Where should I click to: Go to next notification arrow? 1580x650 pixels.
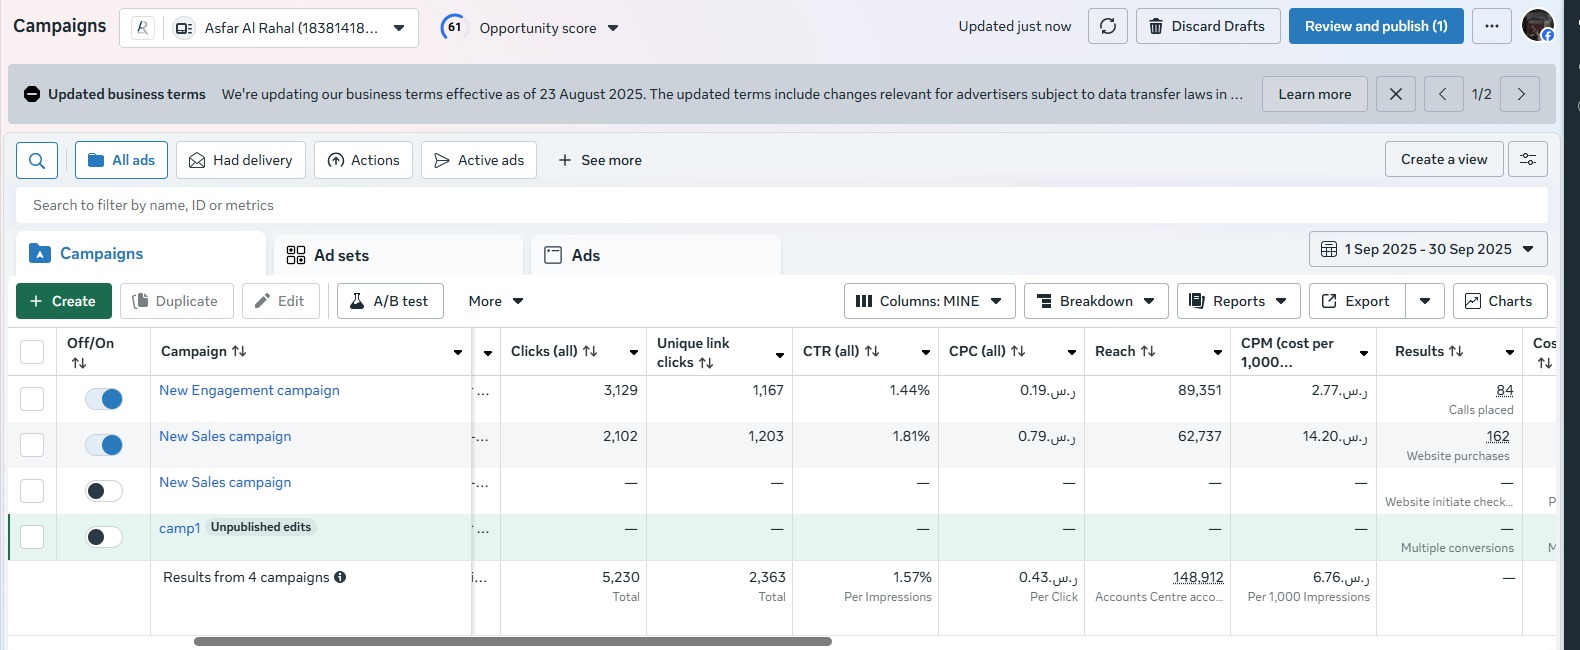click(x=1521, y=94)
